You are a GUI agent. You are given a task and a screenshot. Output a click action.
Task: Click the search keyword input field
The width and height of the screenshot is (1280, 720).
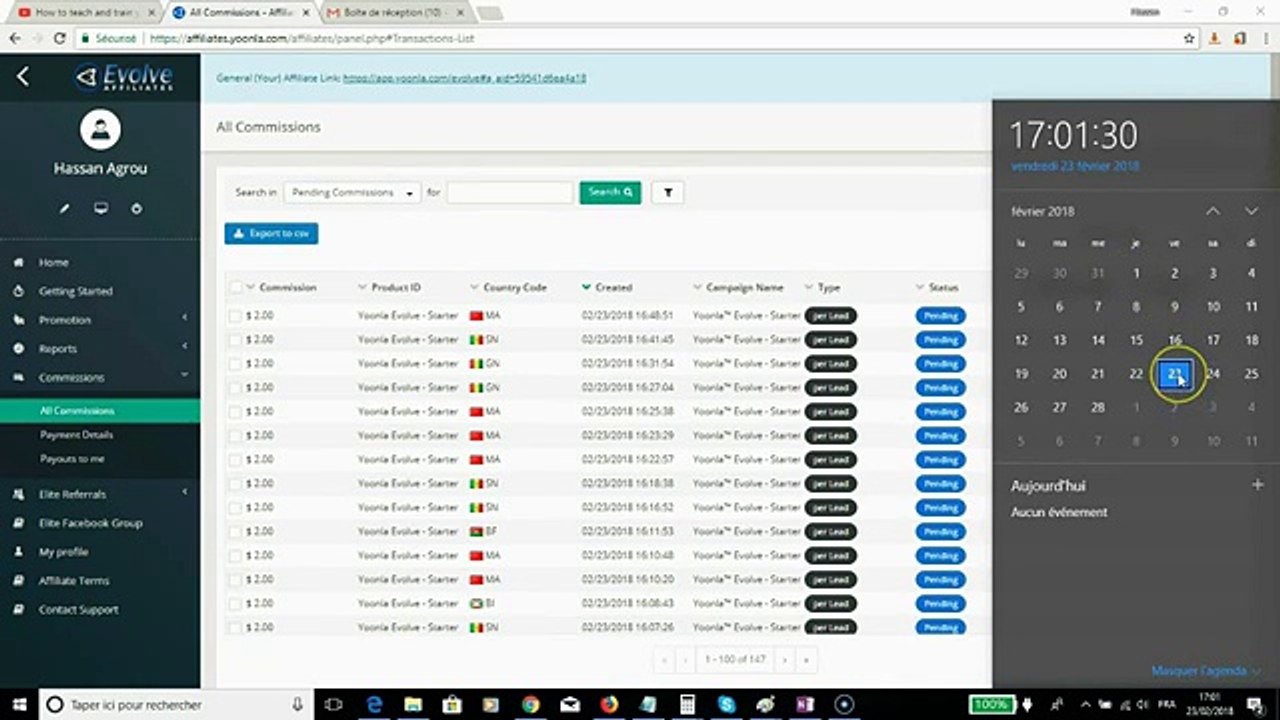point(510,192)
